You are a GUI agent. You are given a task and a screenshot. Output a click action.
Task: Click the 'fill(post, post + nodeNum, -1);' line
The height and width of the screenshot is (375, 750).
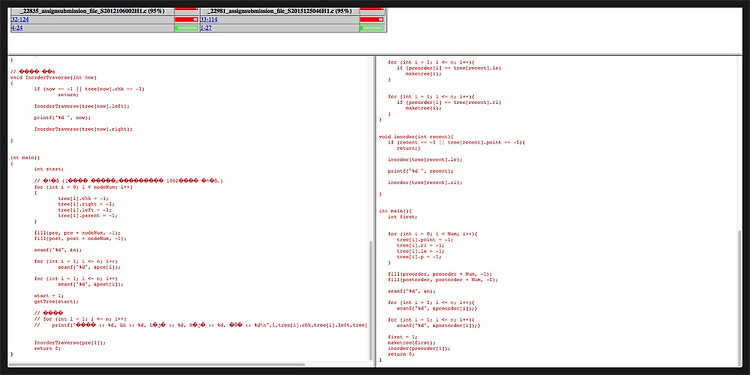(x=80, y=238)
